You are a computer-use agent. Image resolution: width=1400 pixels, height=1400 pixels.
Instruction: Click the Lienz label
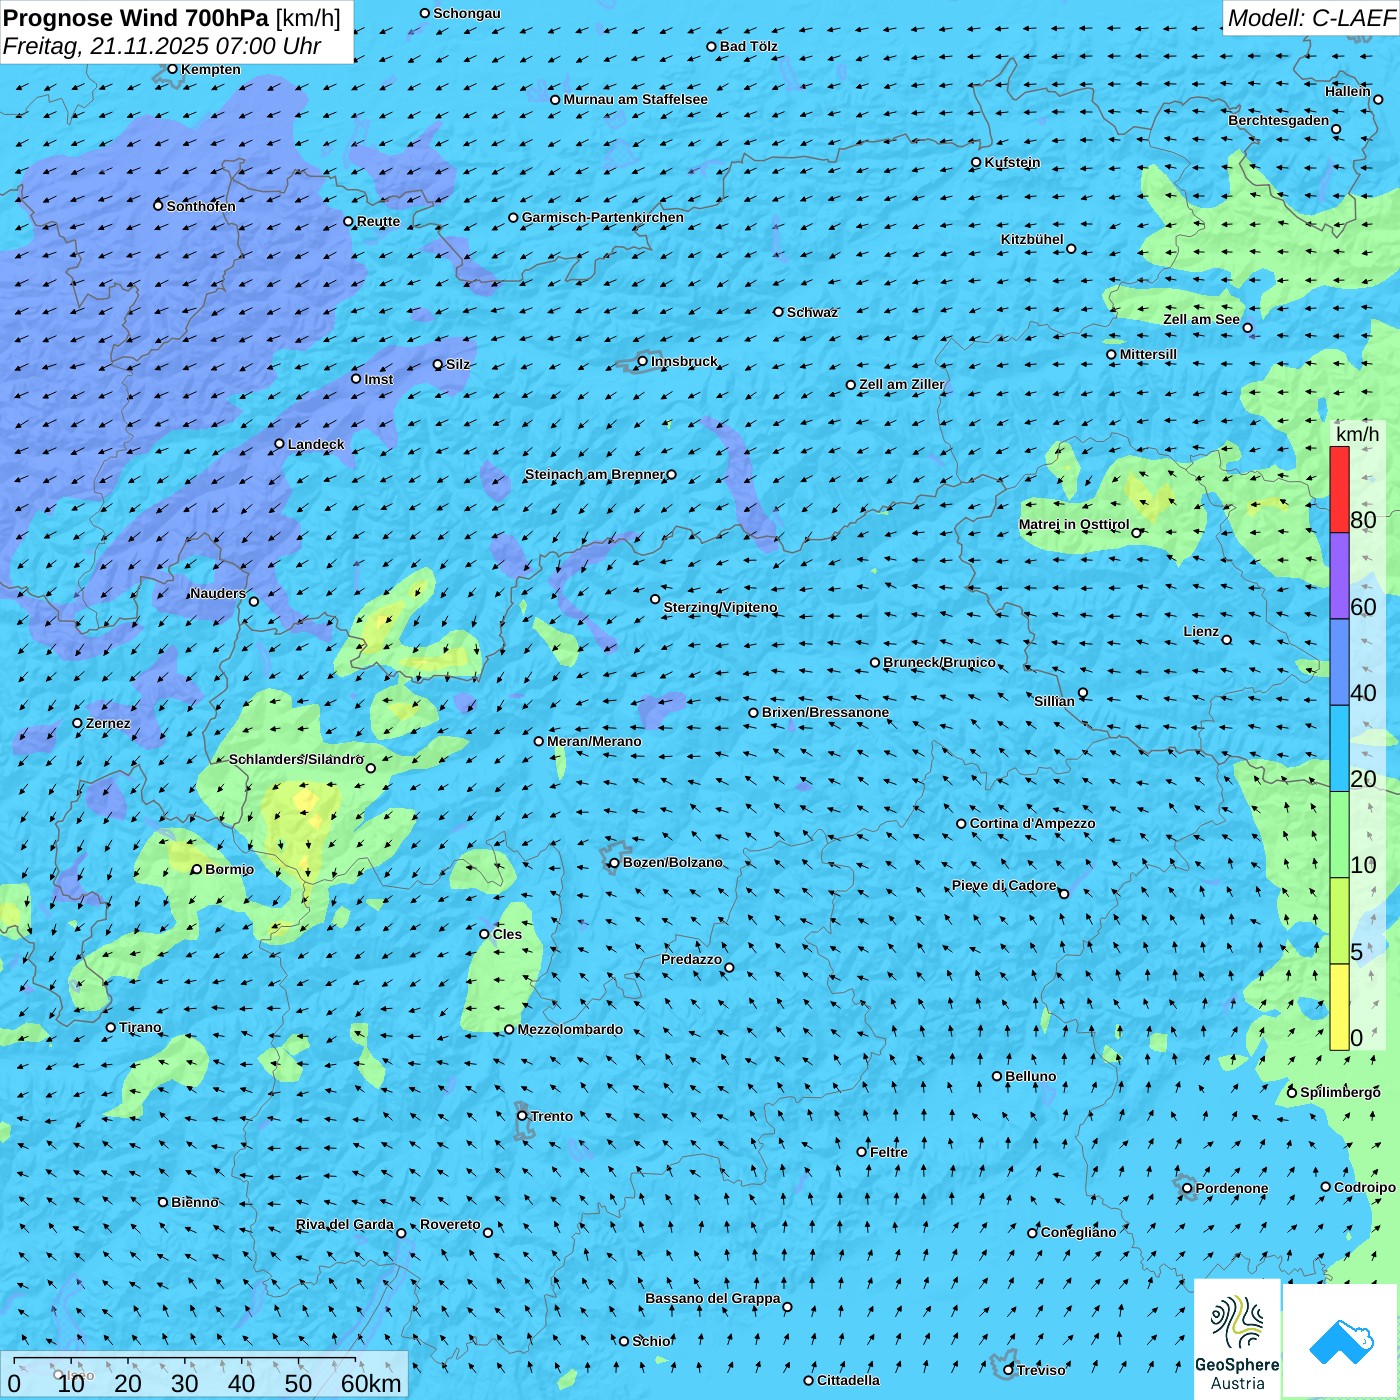[1201, 631]
